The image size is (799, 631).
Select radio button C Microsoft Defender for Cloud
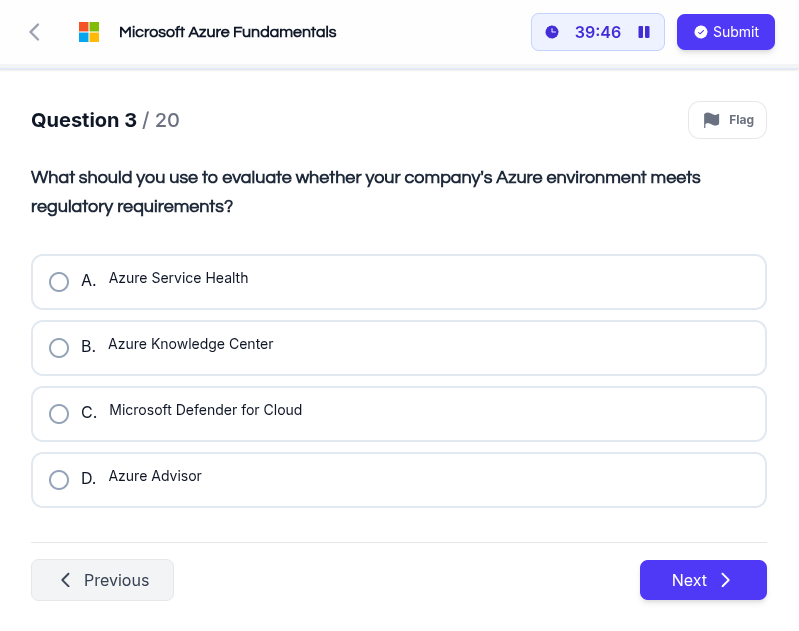click(x=59, y=414)
